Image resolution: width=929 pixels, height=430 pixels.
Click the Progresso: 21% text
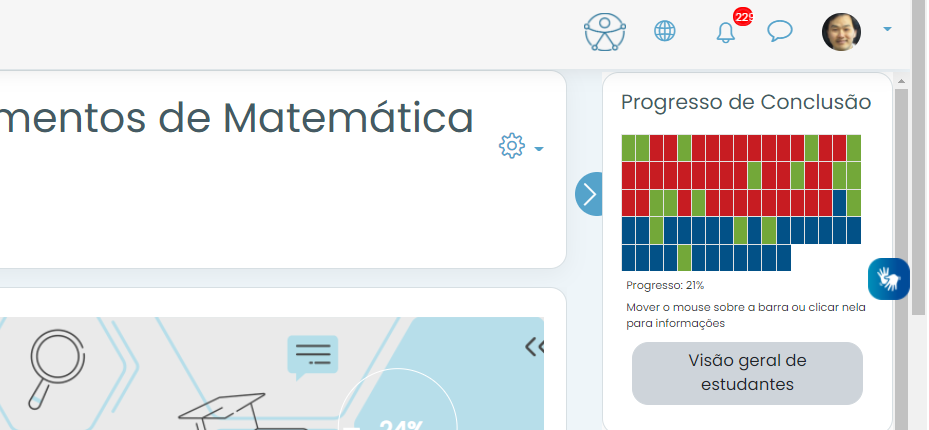pos(665,285)
